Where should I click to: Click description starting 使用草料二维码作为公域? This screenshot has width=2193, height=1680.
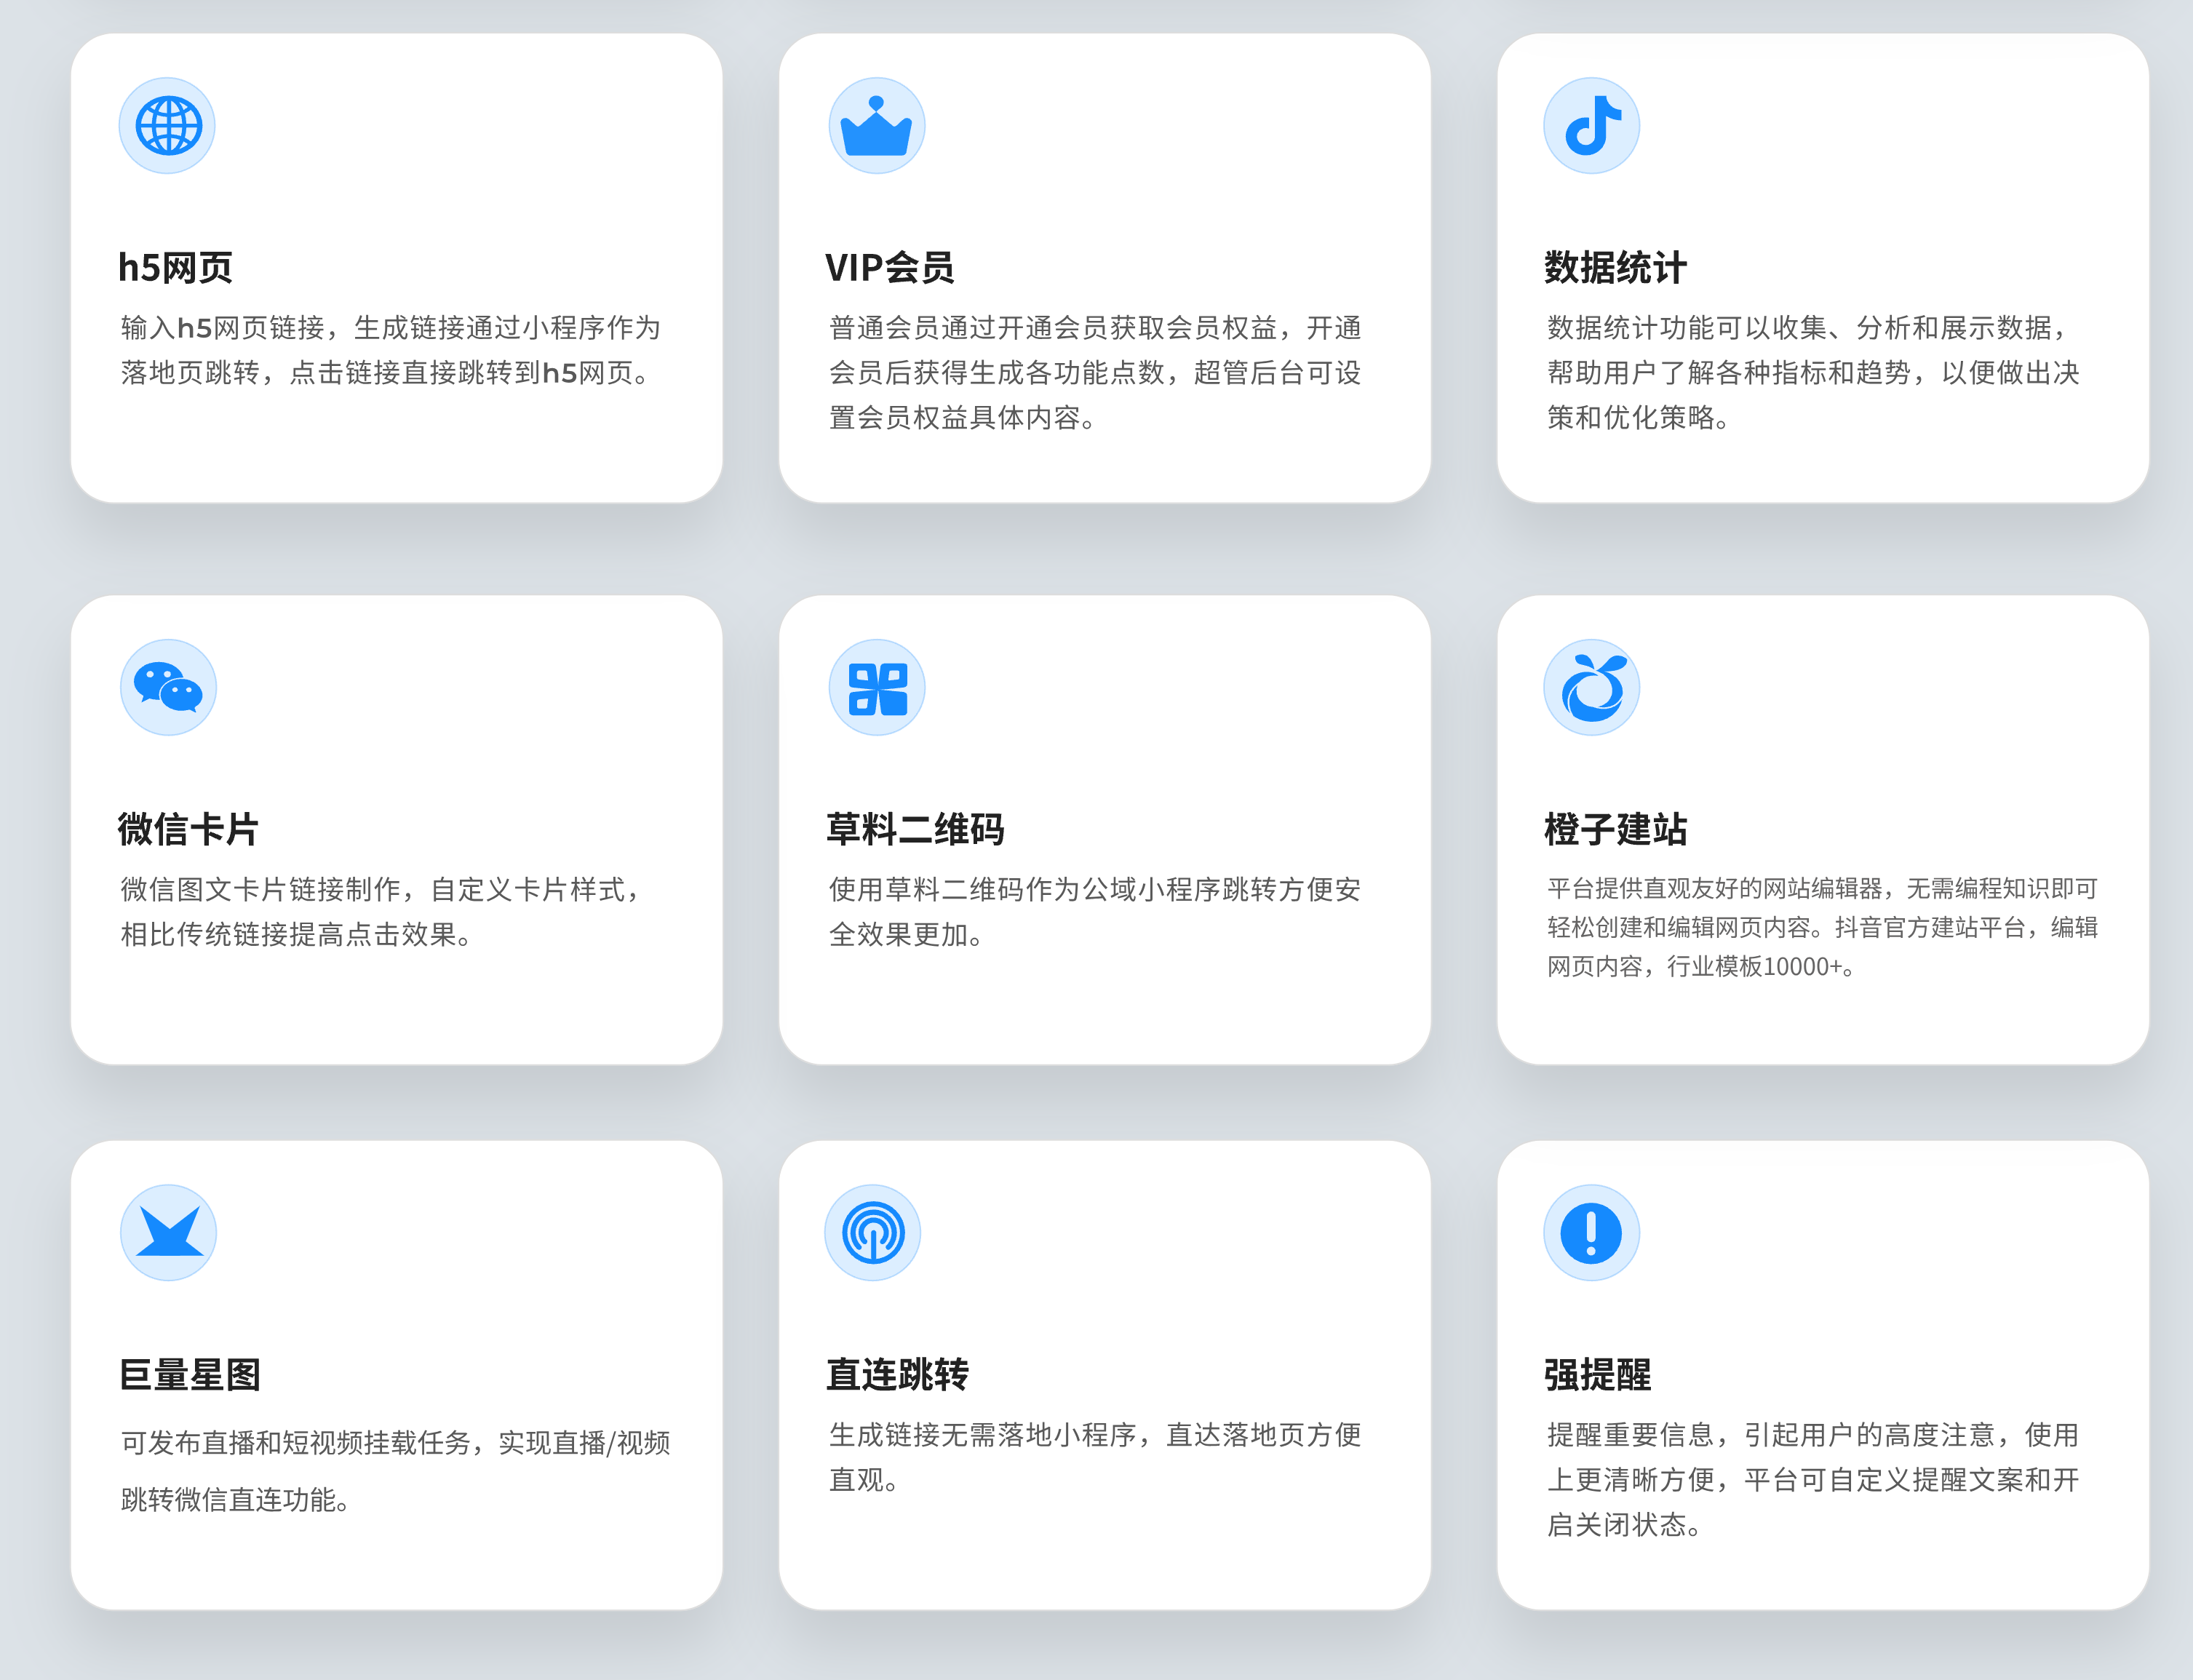tap(1095, 911)
